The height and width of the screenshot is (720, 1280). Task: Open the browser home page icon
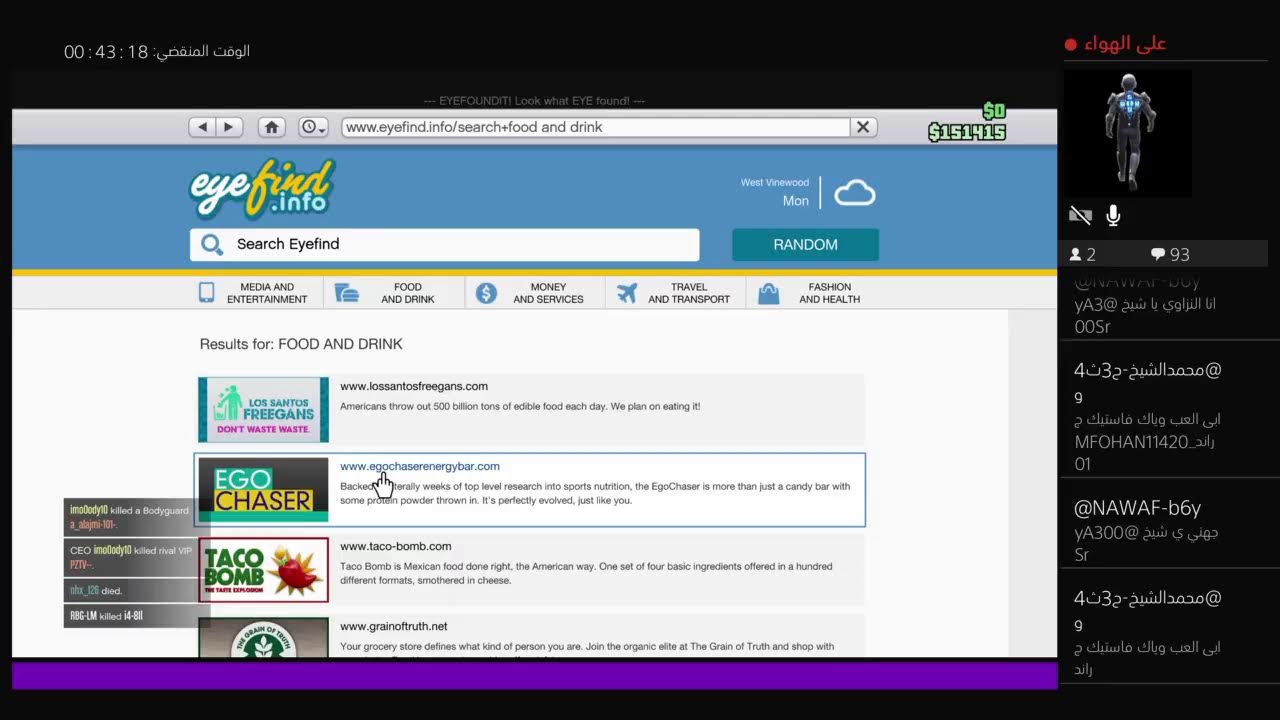pos(272,127)
